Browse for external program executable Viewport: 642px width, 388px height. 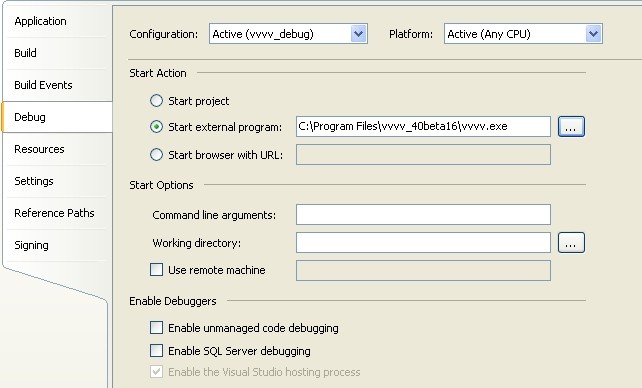[571, 126]
